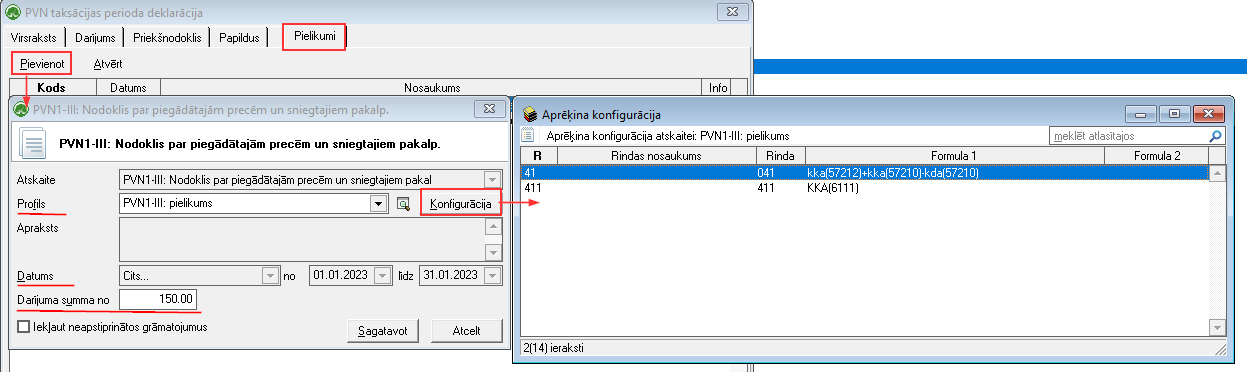This screenshot has width=1247, height=372.
Task: Click the Formula 2 column header
Action: pos(1156,156)
